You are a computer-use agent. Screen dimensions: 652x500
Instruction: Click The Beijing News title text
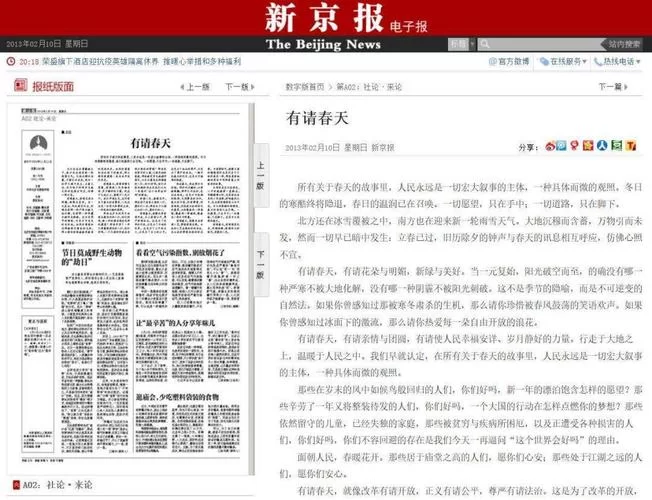coord(323,44)
